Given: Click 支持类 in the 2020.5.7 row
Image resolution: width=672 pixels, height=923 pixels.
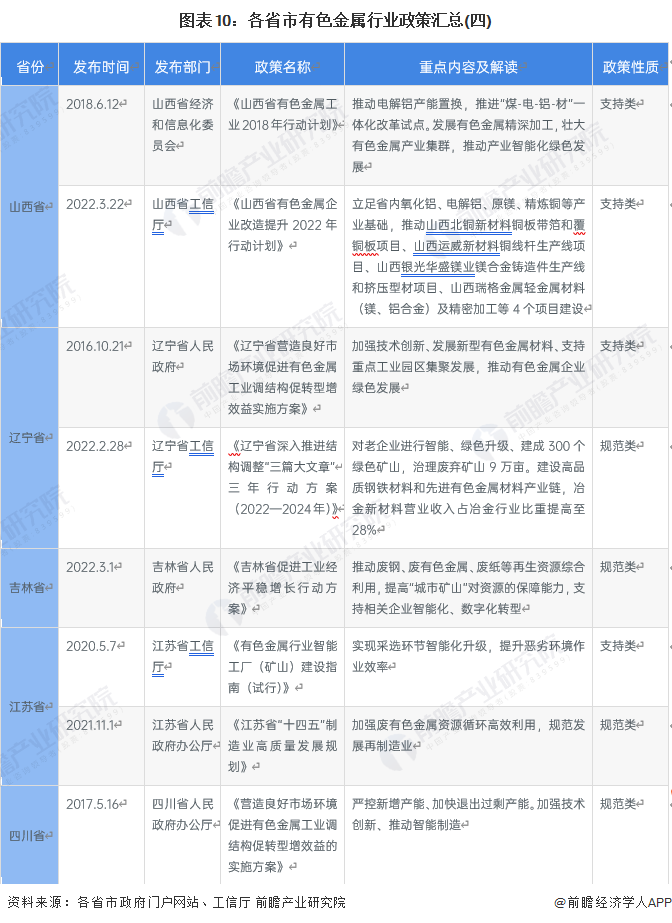Looking at the screenshot, I should pyautogui.click(x=618, y=646).
